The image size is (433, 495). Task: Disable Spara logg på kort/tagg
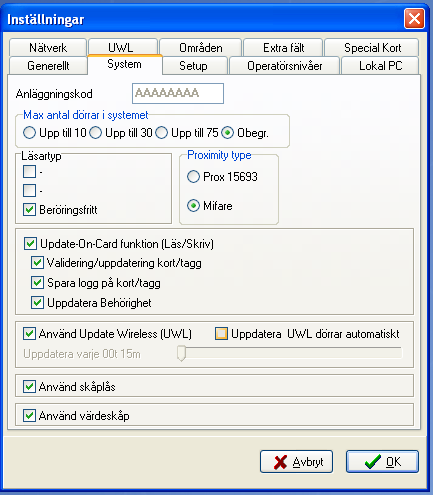(x=37, y=283)
